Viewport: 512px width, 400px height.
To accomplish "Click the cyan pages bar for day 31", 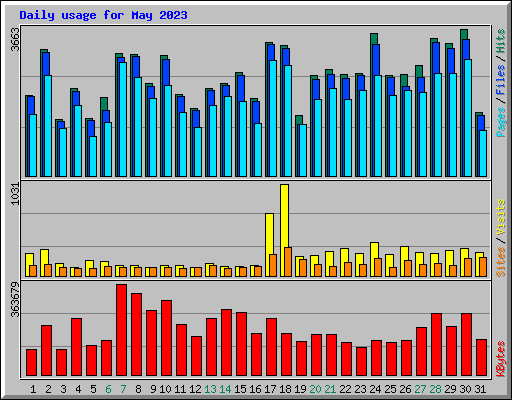I will tap(483, 153).
